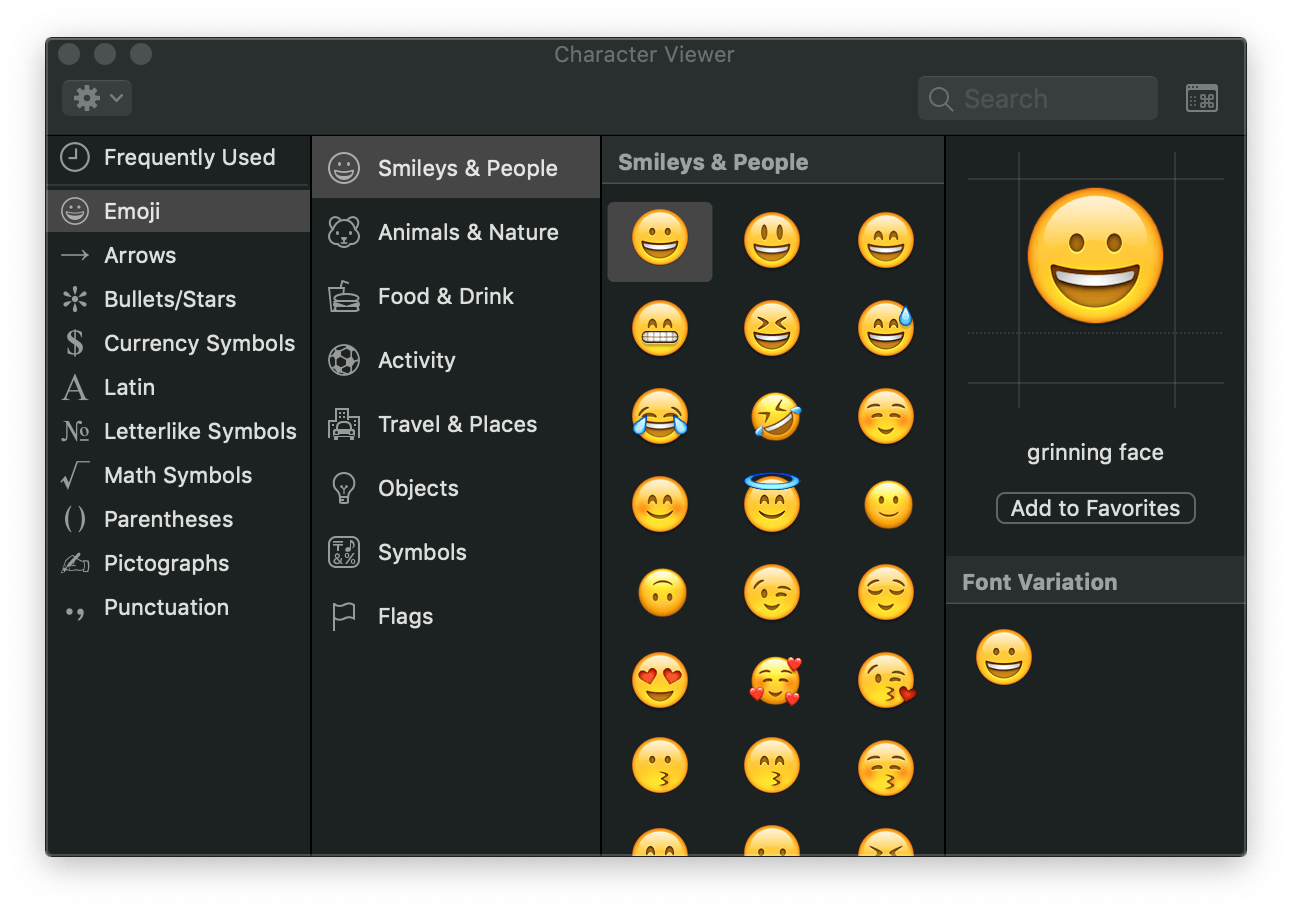Screen dimensions: 1292x910
Task: Select the Math Symbols category
Action: (177, 475)
